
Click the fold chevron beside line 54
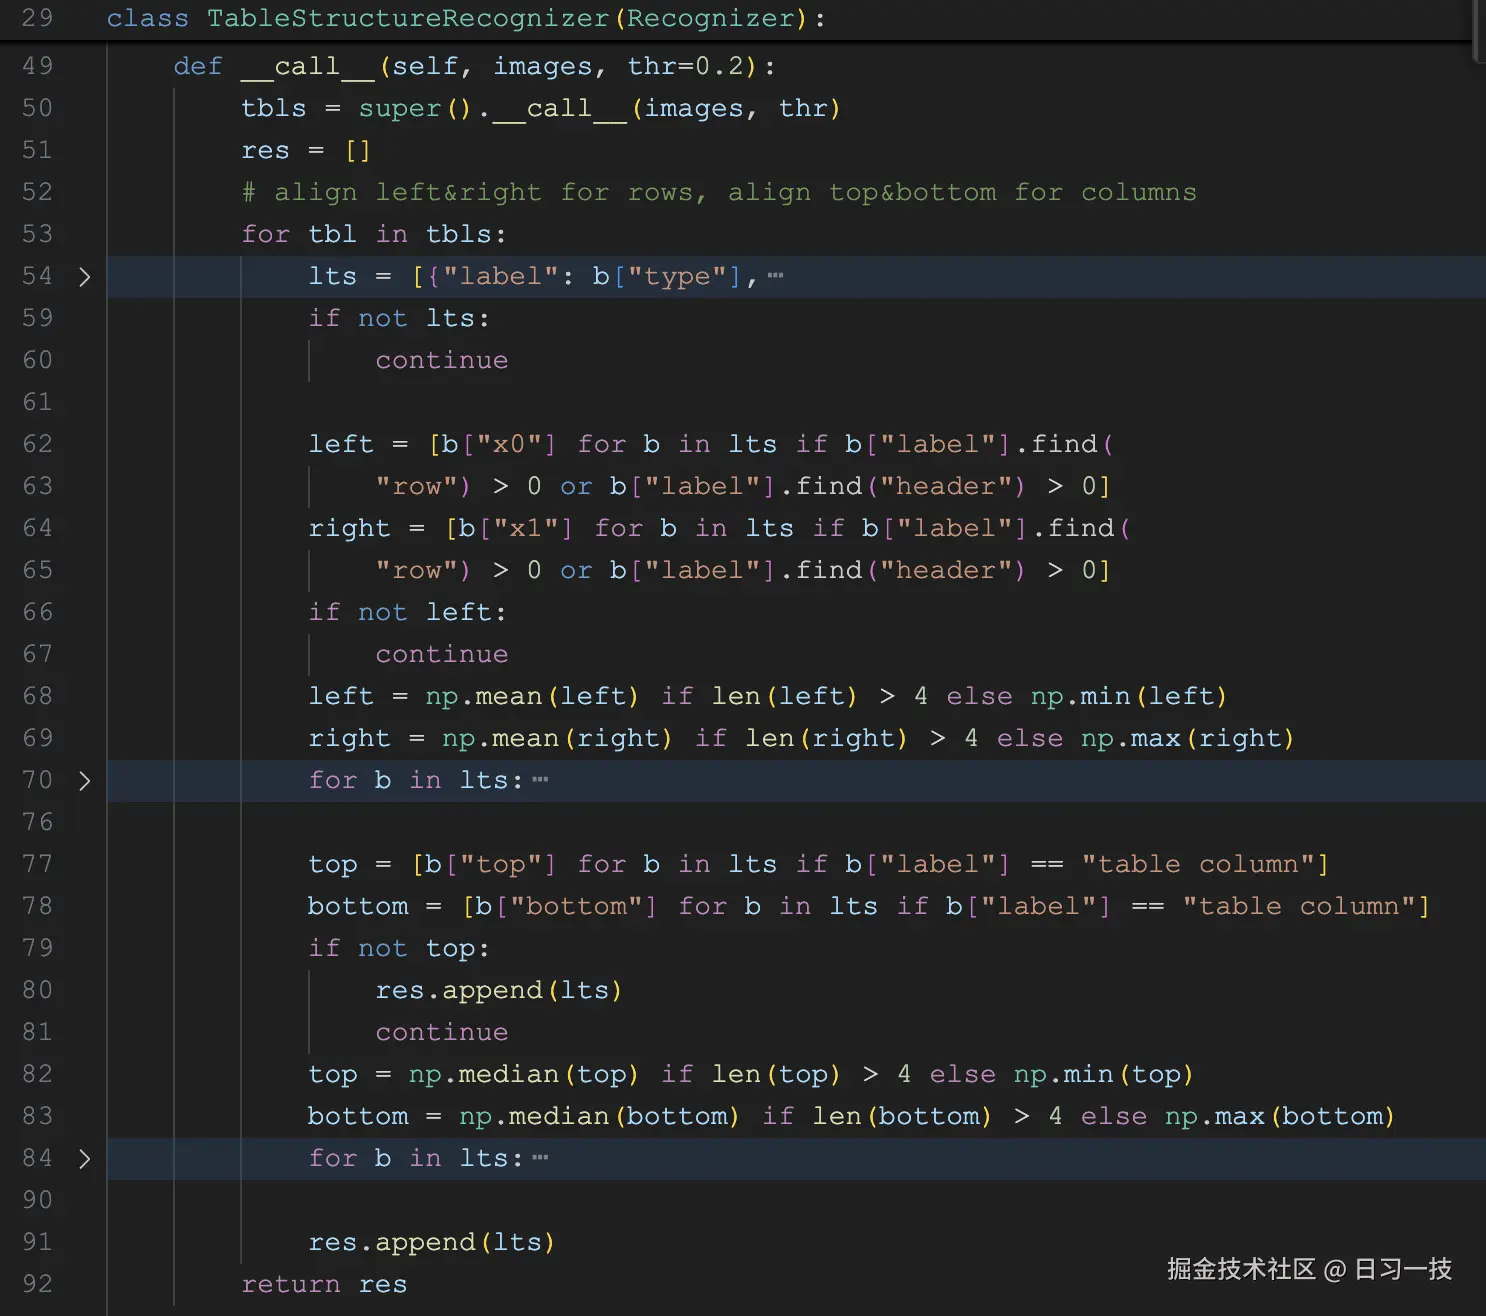[x=85, y=277]
